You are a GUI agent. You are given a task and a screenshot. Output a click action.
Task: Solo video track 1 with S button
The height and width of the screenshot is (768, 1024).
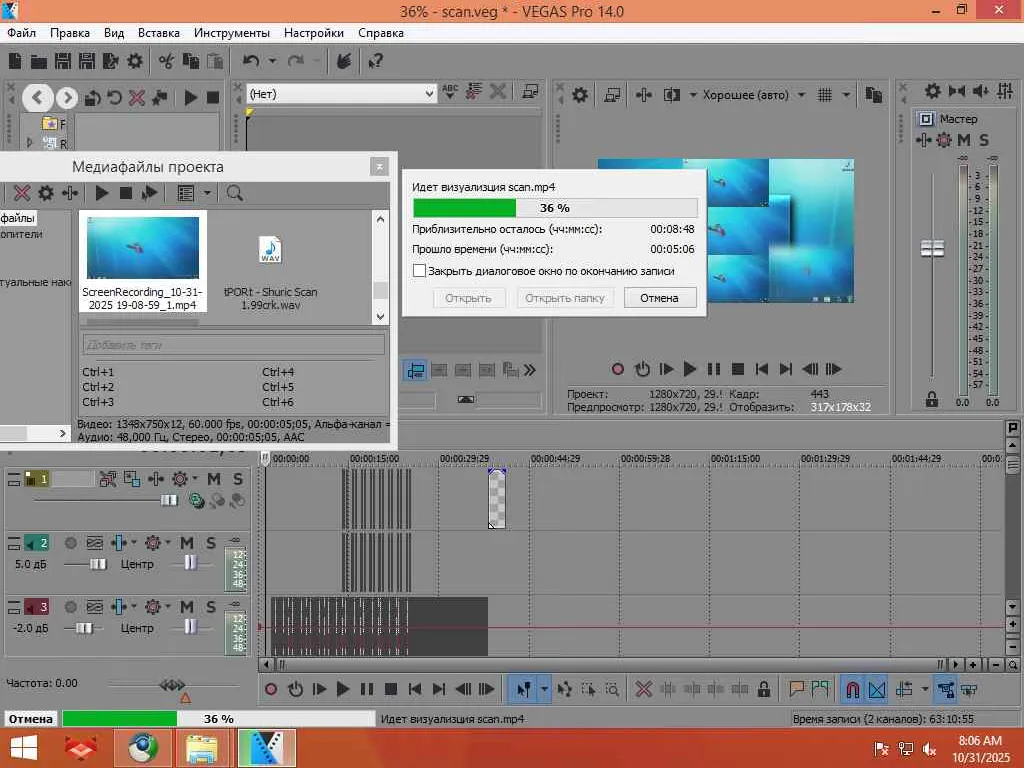238,479
